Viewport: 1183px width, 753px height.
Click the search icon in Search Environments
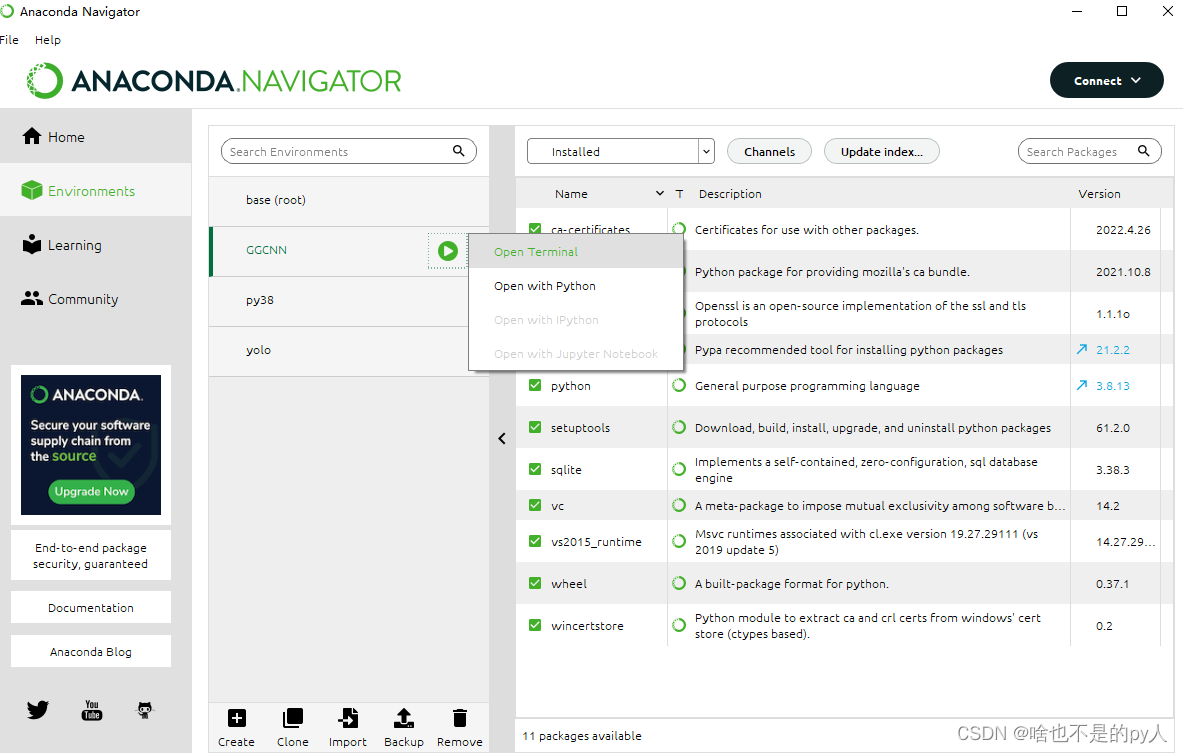[x=459, y=151]
